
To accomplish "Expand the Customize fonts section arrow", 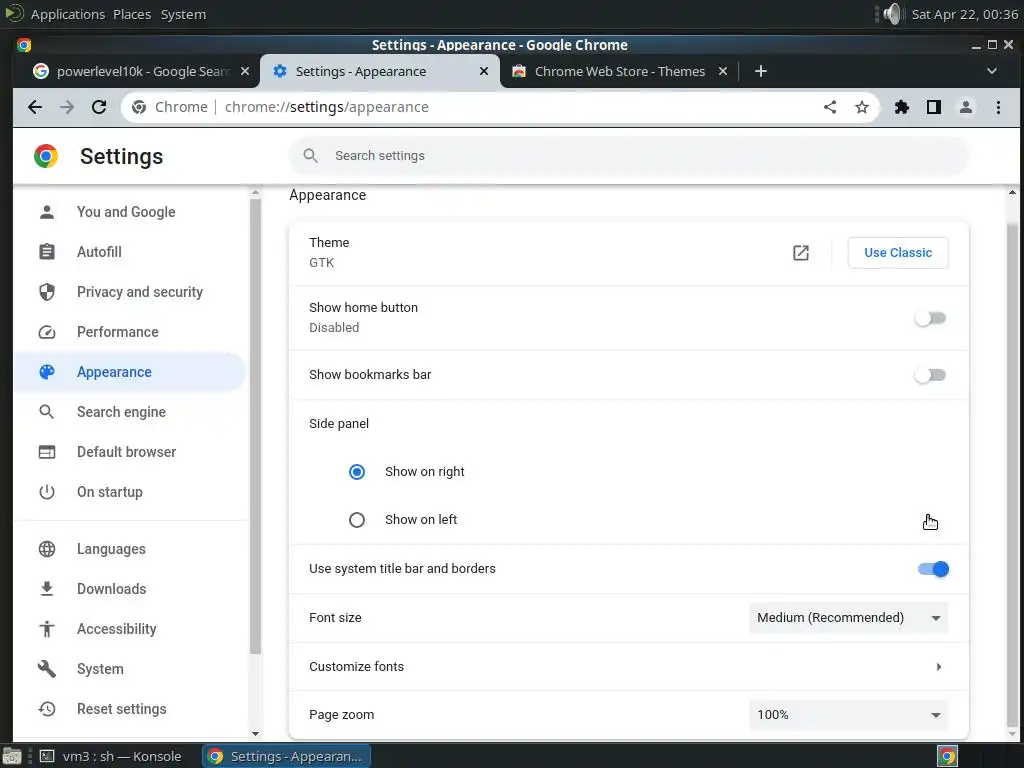I will 938,667.
